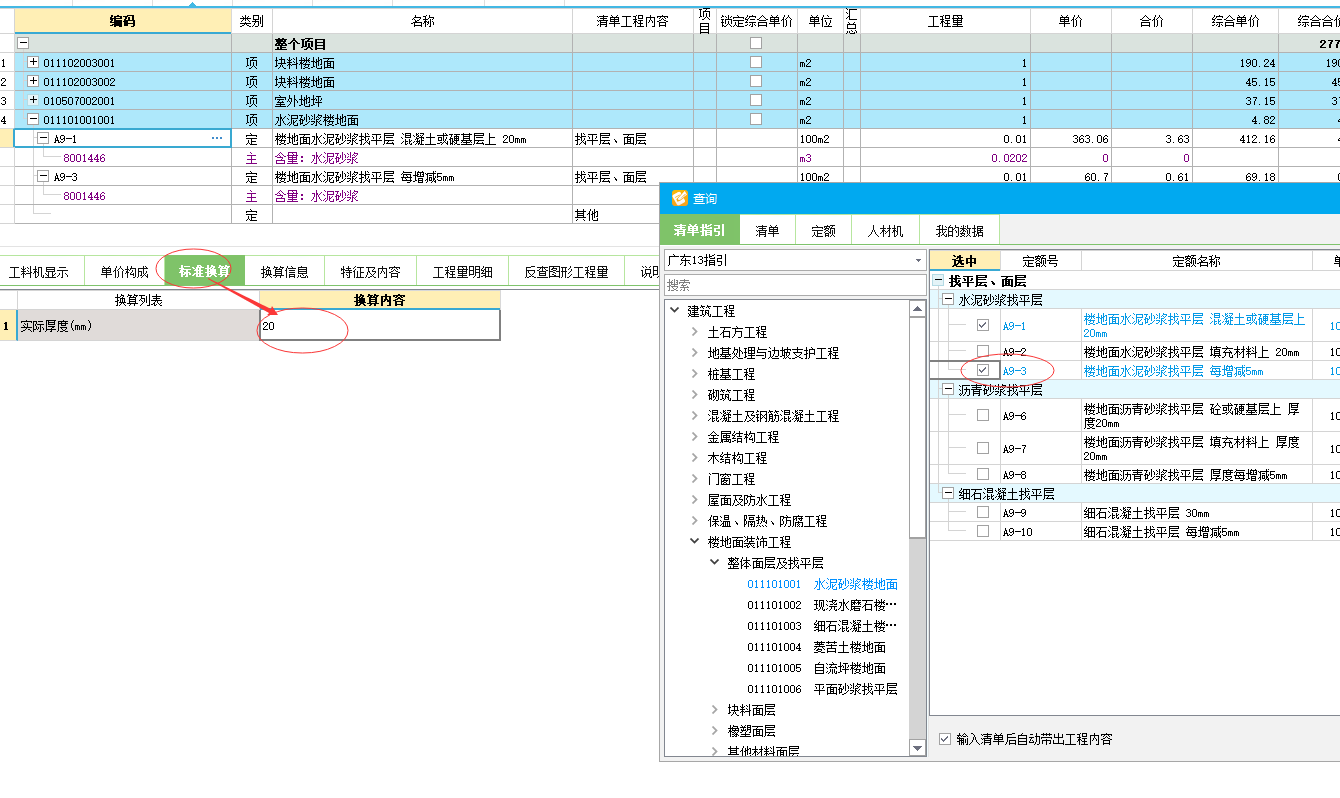1340x798 pixels.
Task: Select 人材机 tab in query dialog
Action: (x=886, y=231)
